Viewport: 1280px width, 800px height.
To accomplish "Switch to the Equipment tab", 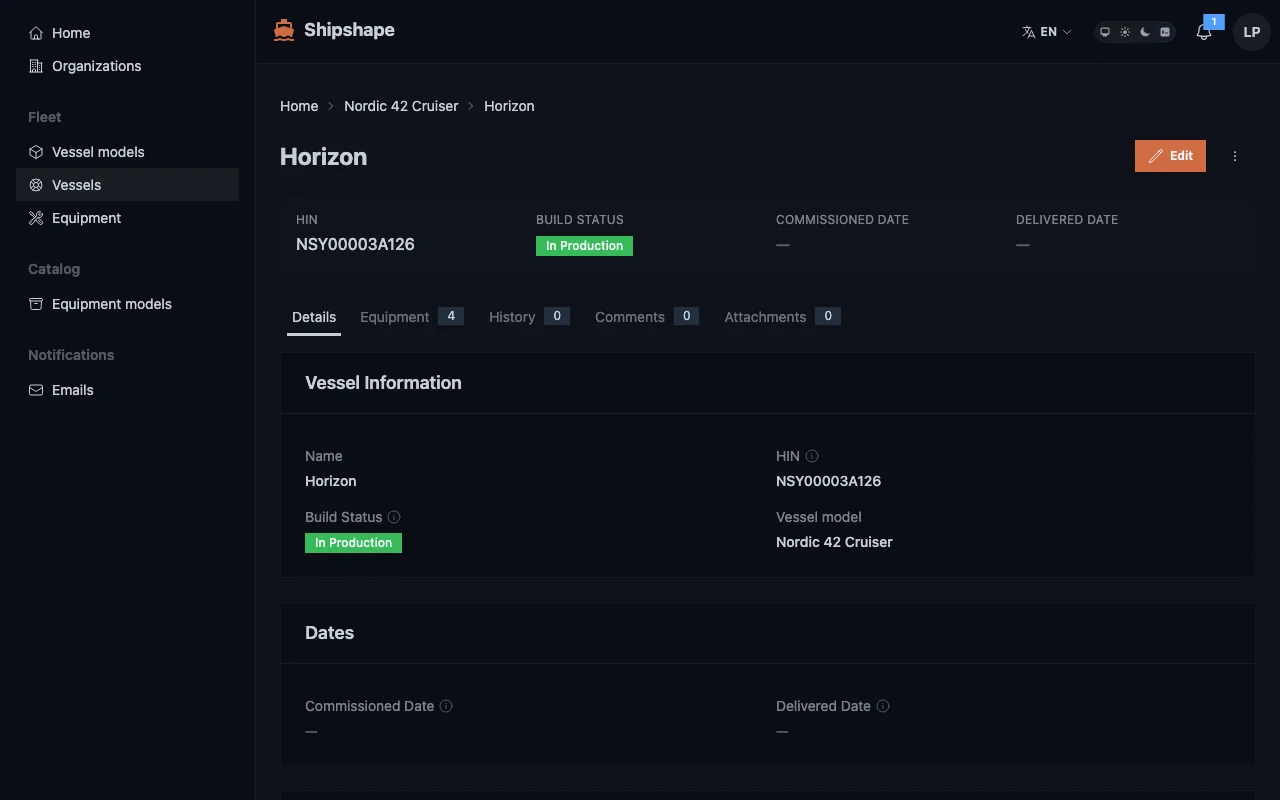I will 395,317.
